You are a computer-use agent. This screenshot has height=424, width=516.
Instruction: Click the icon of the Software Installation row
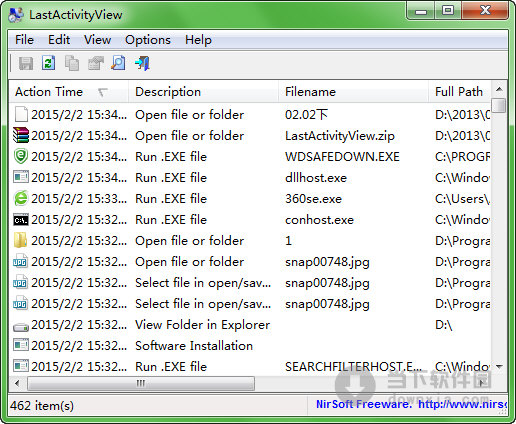pyautogui.click(x=21, y=345)
